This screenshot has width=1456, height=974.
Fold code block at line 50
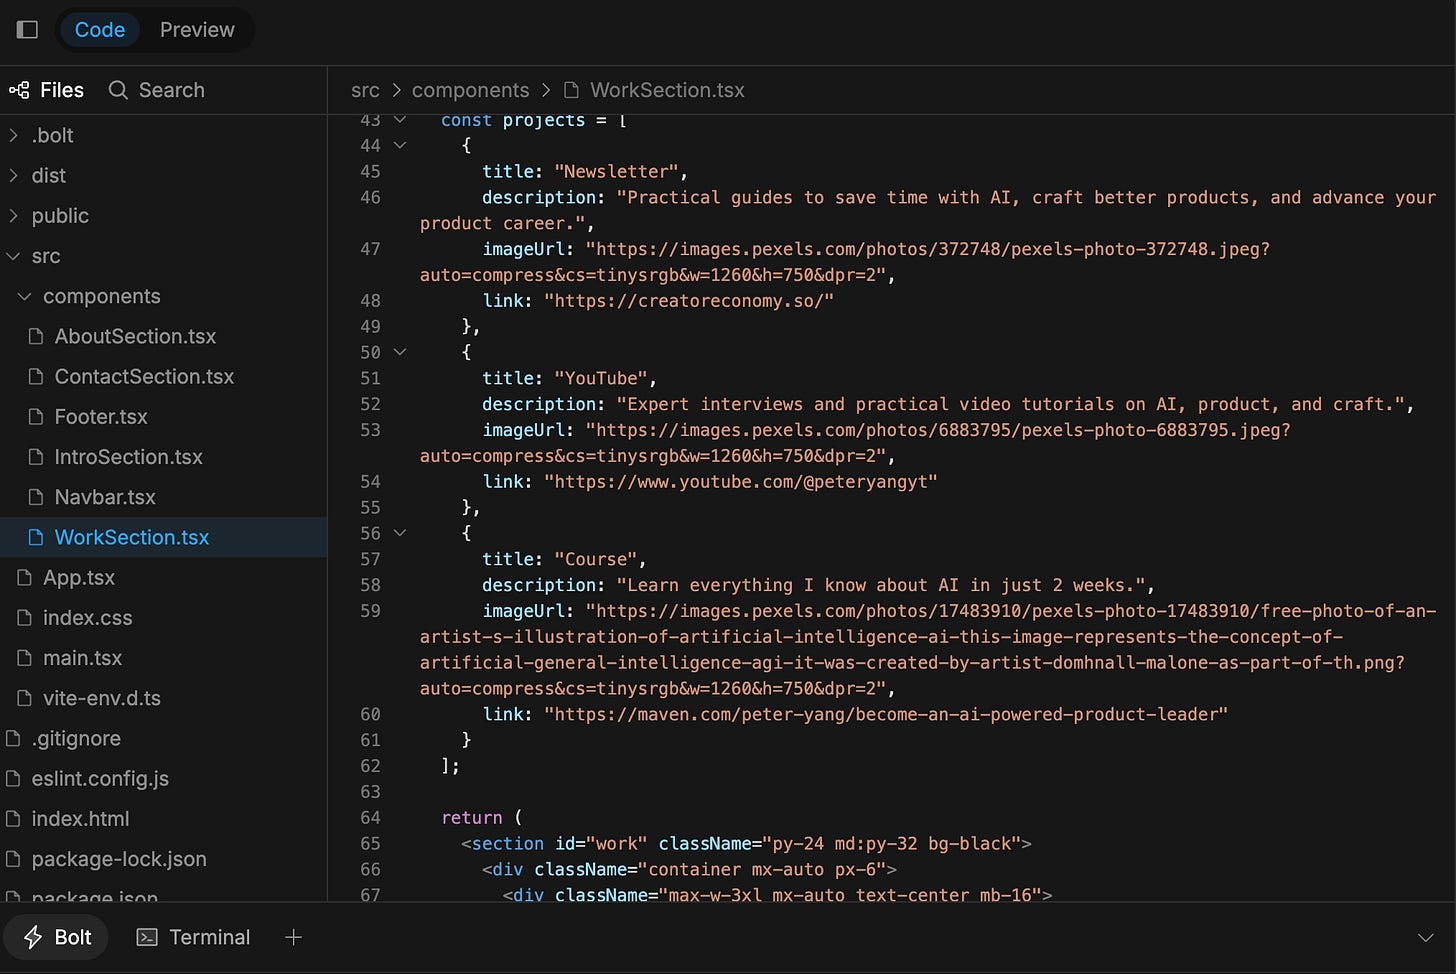pos(400,352)
